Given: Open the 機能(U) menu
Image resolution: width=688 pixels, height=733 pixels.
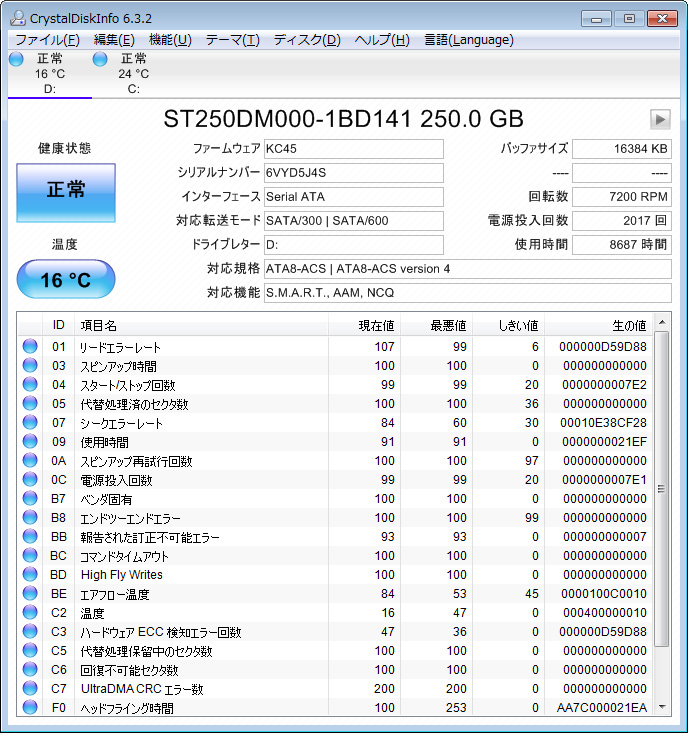Looking at the screenshot, I should tap(170, 40).
